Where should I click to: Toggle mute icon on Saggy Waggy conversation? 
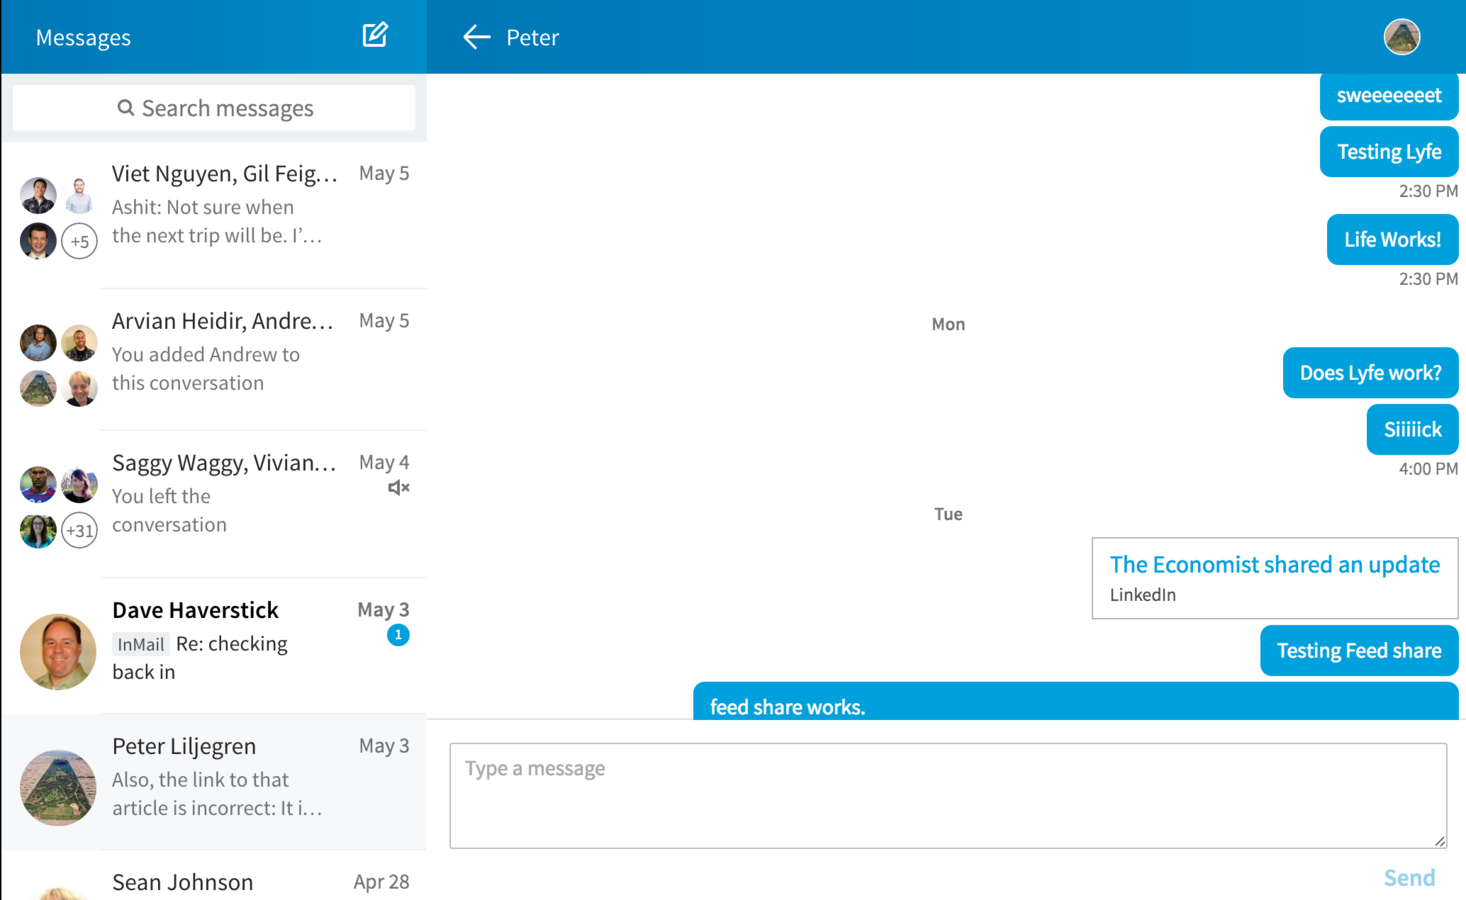tap(398, 488)
